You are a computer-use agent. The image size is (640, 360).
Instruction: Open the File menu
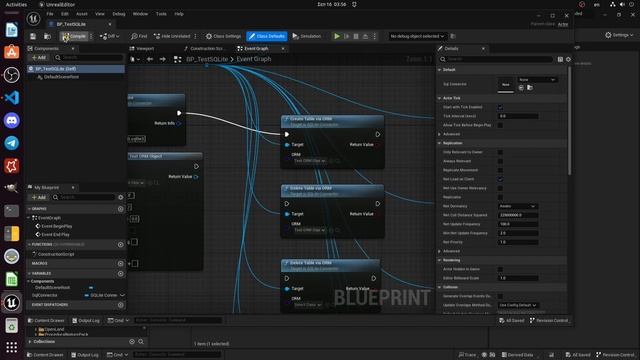click(x=50, y=14)
